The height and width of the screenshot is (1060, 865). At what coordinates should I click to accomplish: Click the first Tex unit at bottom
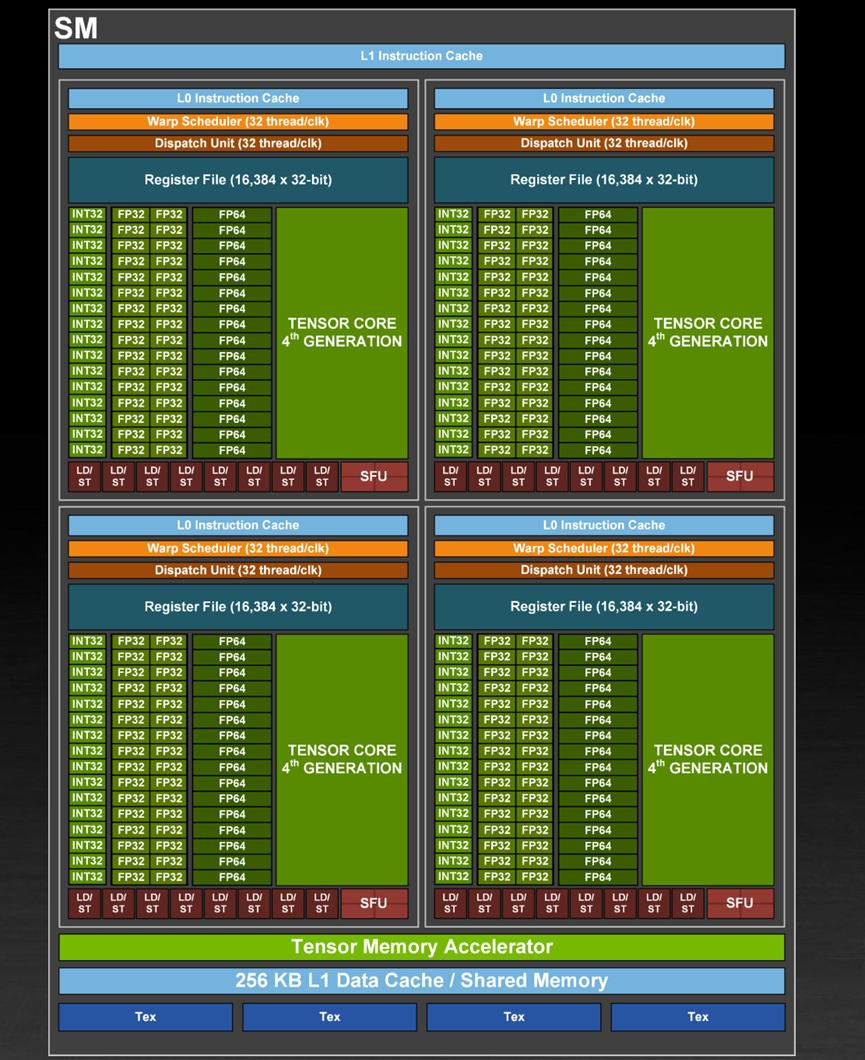(145, 1016)
